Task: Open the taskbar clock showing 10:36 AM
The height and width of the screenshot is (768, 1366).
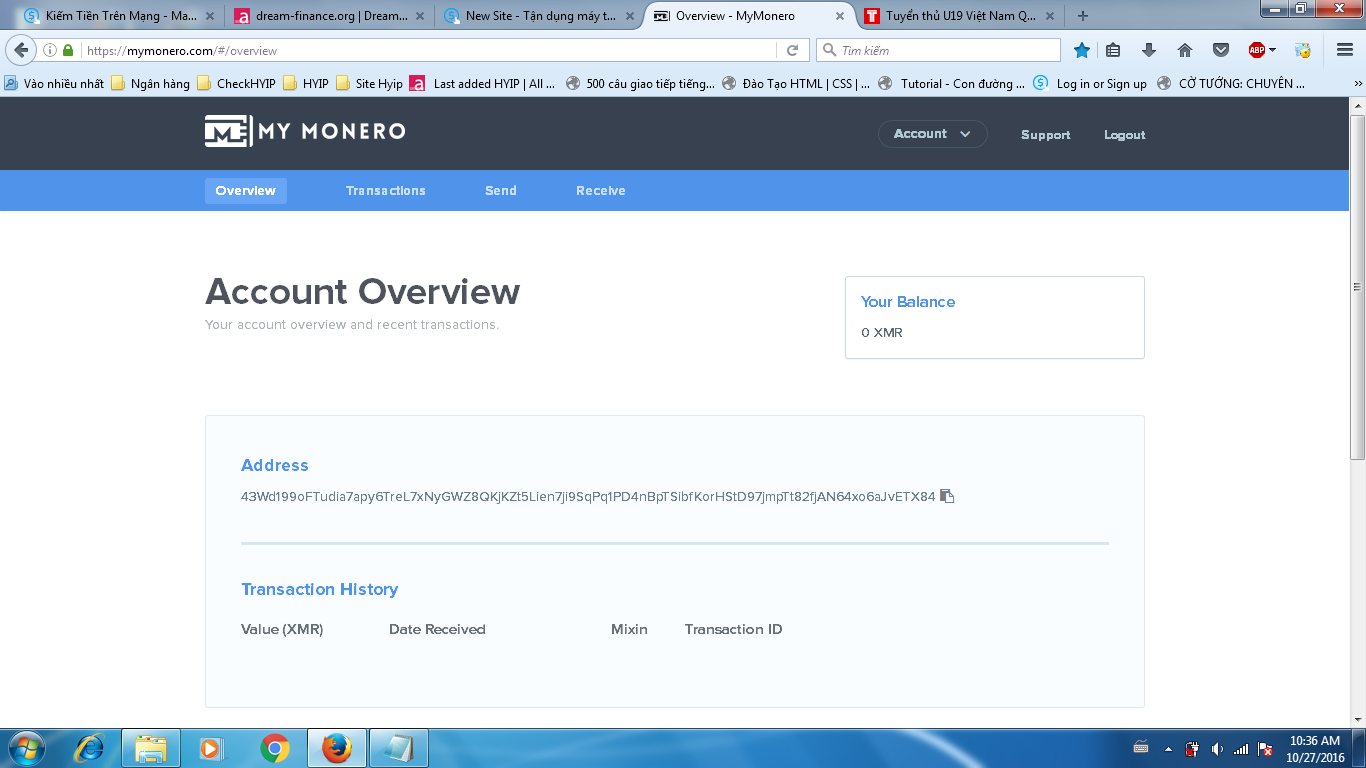Action: (x=1314, y=748)
